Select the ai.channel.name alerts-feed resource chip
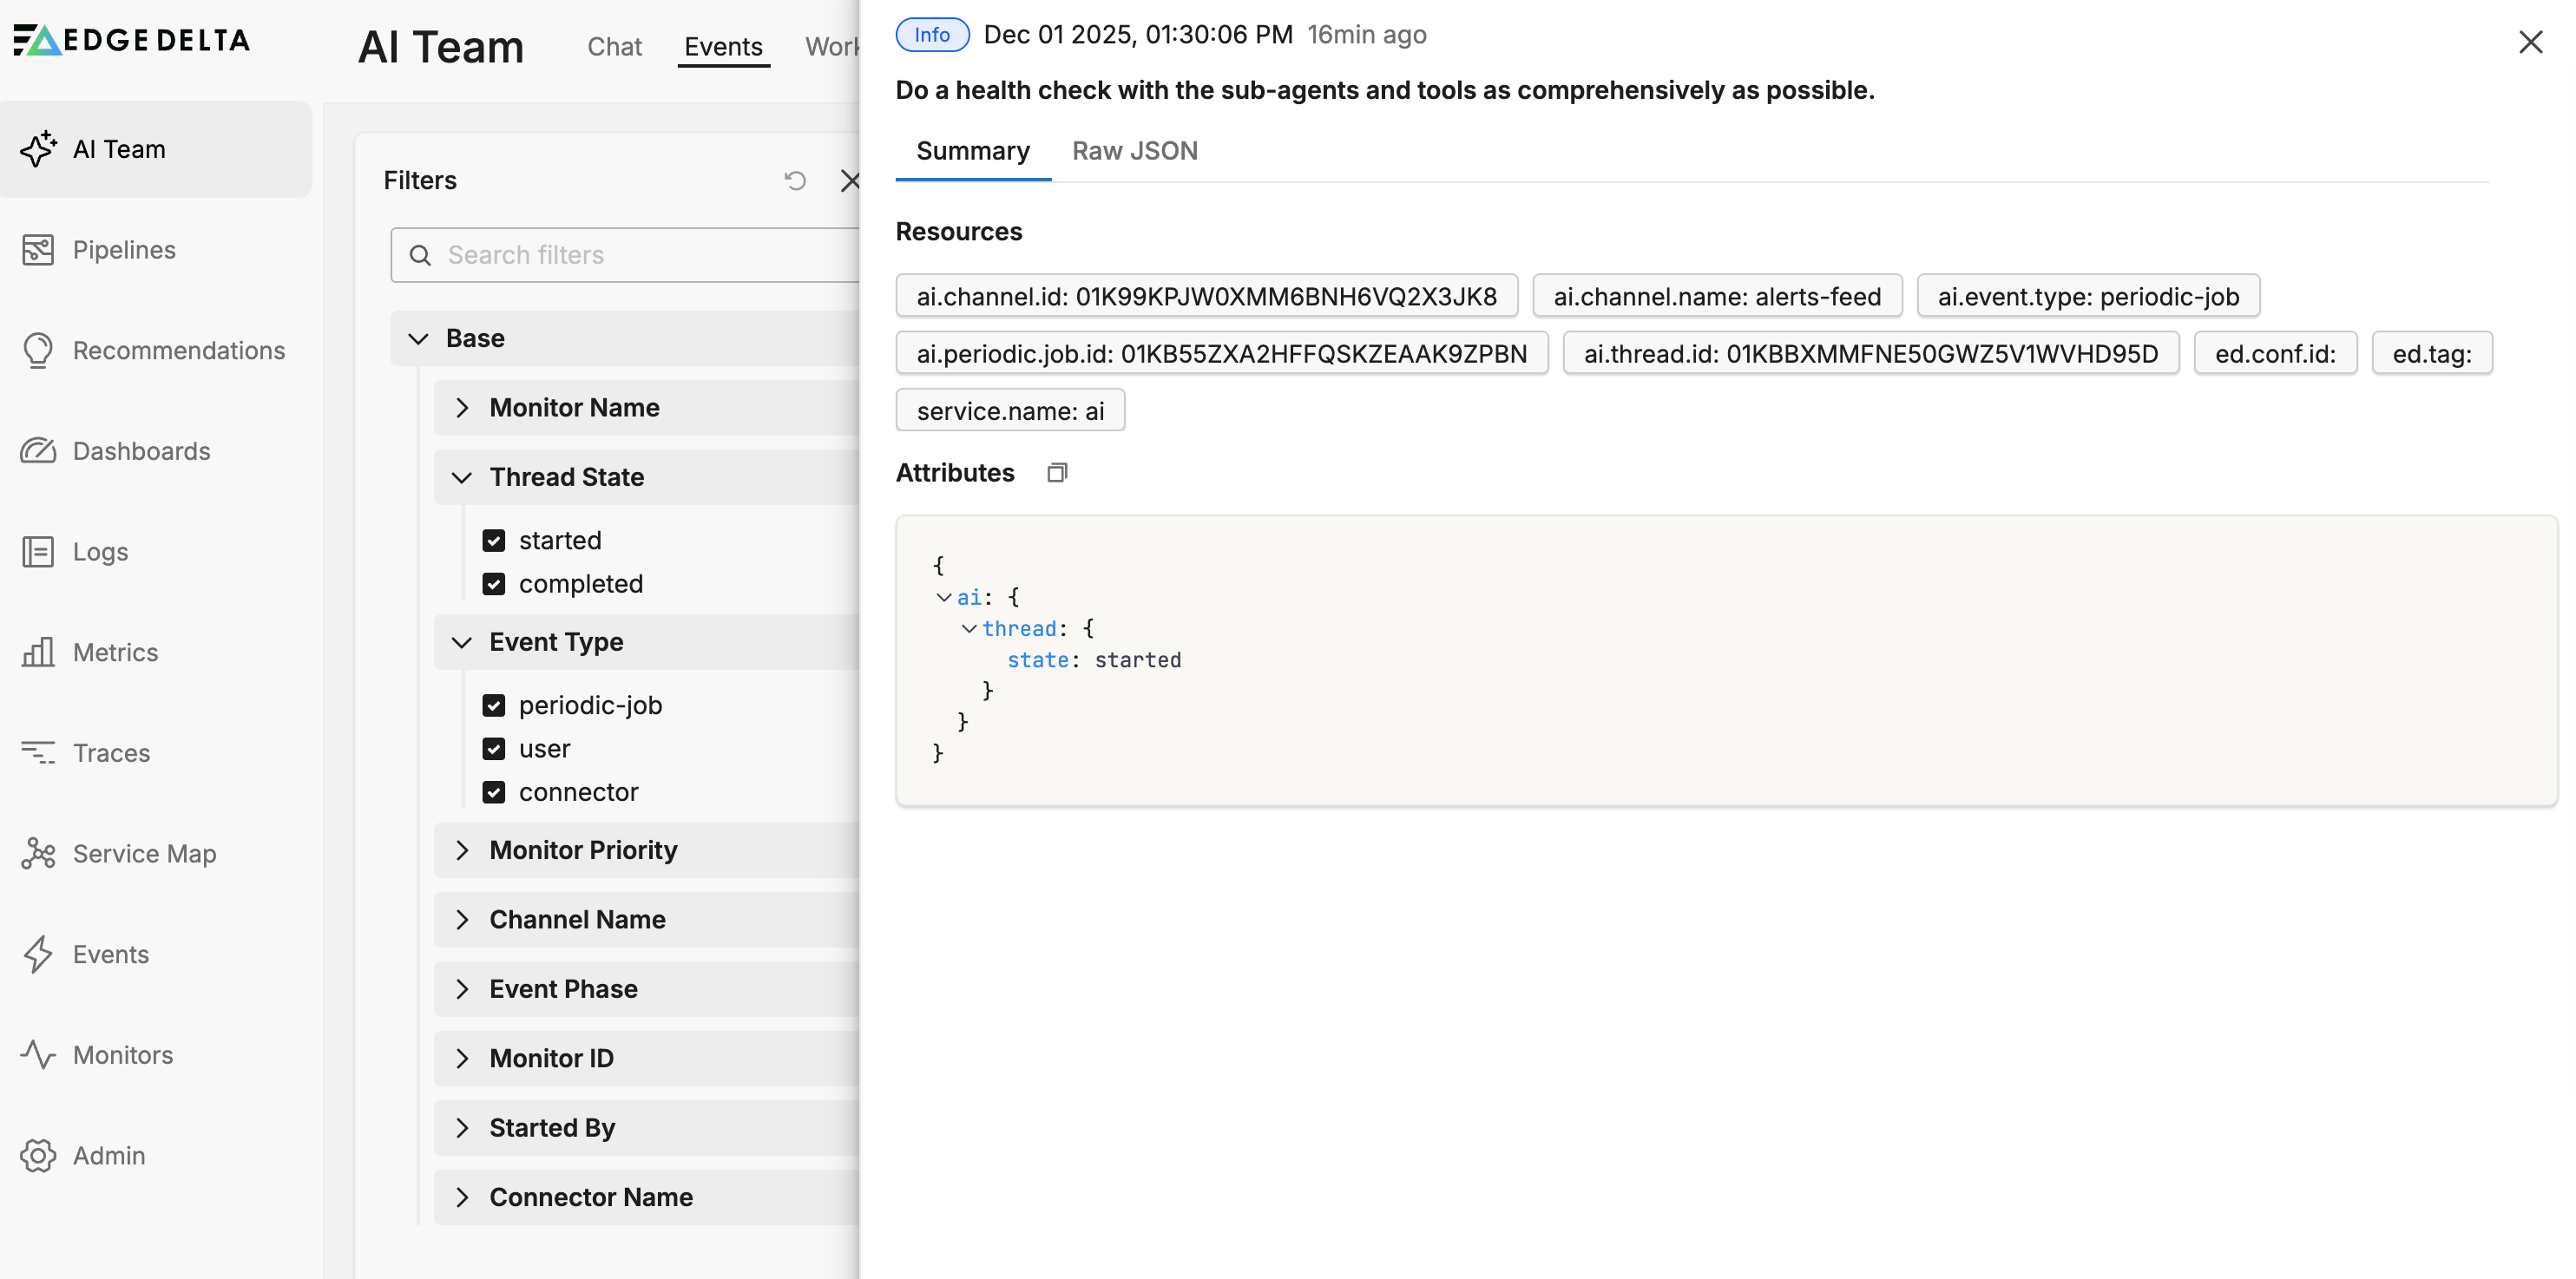This screenshot has width=2576, height=1279. tap(1717, 295)
